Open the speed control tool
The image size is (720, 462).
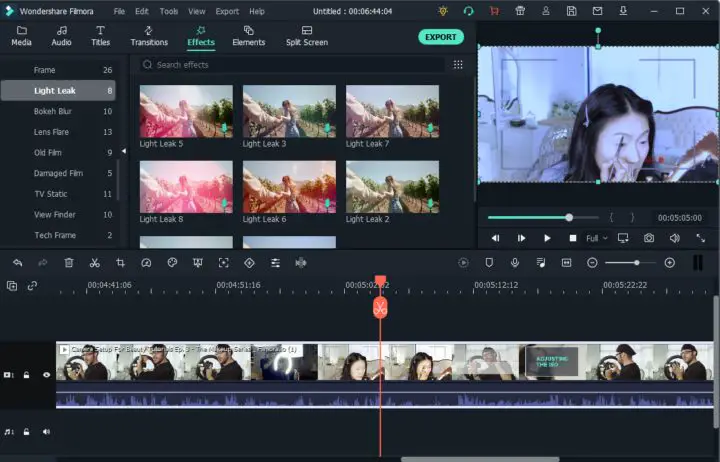(x=146, y=263)
